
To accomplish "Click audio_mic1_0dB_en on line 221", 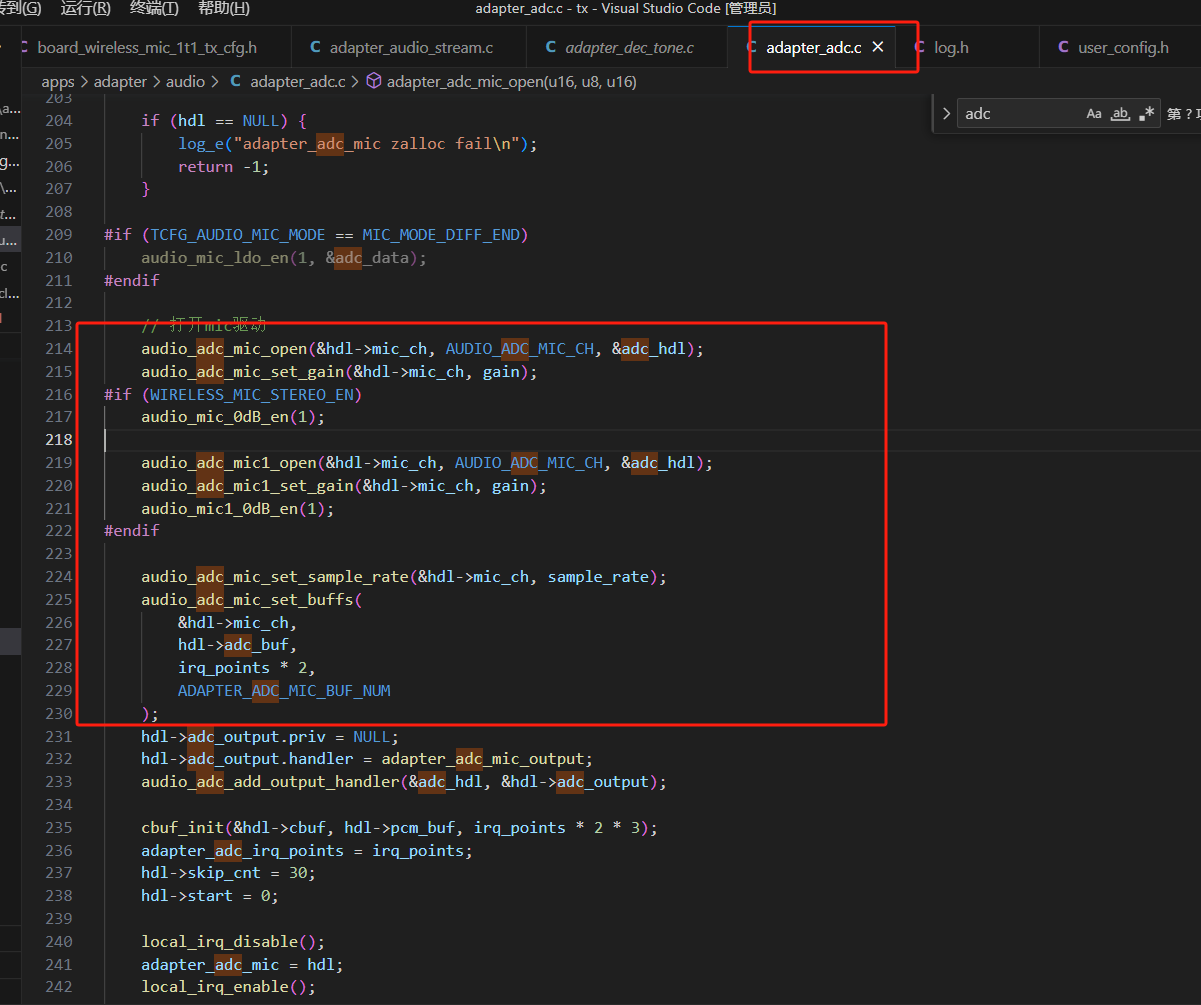I will (220, 509).
